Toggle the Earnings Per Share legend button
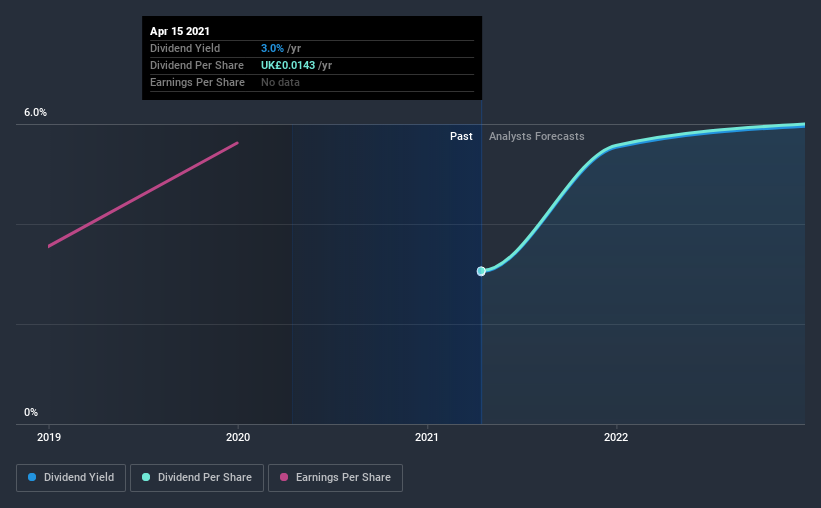This screenshot has width=821, height=508. tap(335, 478)
